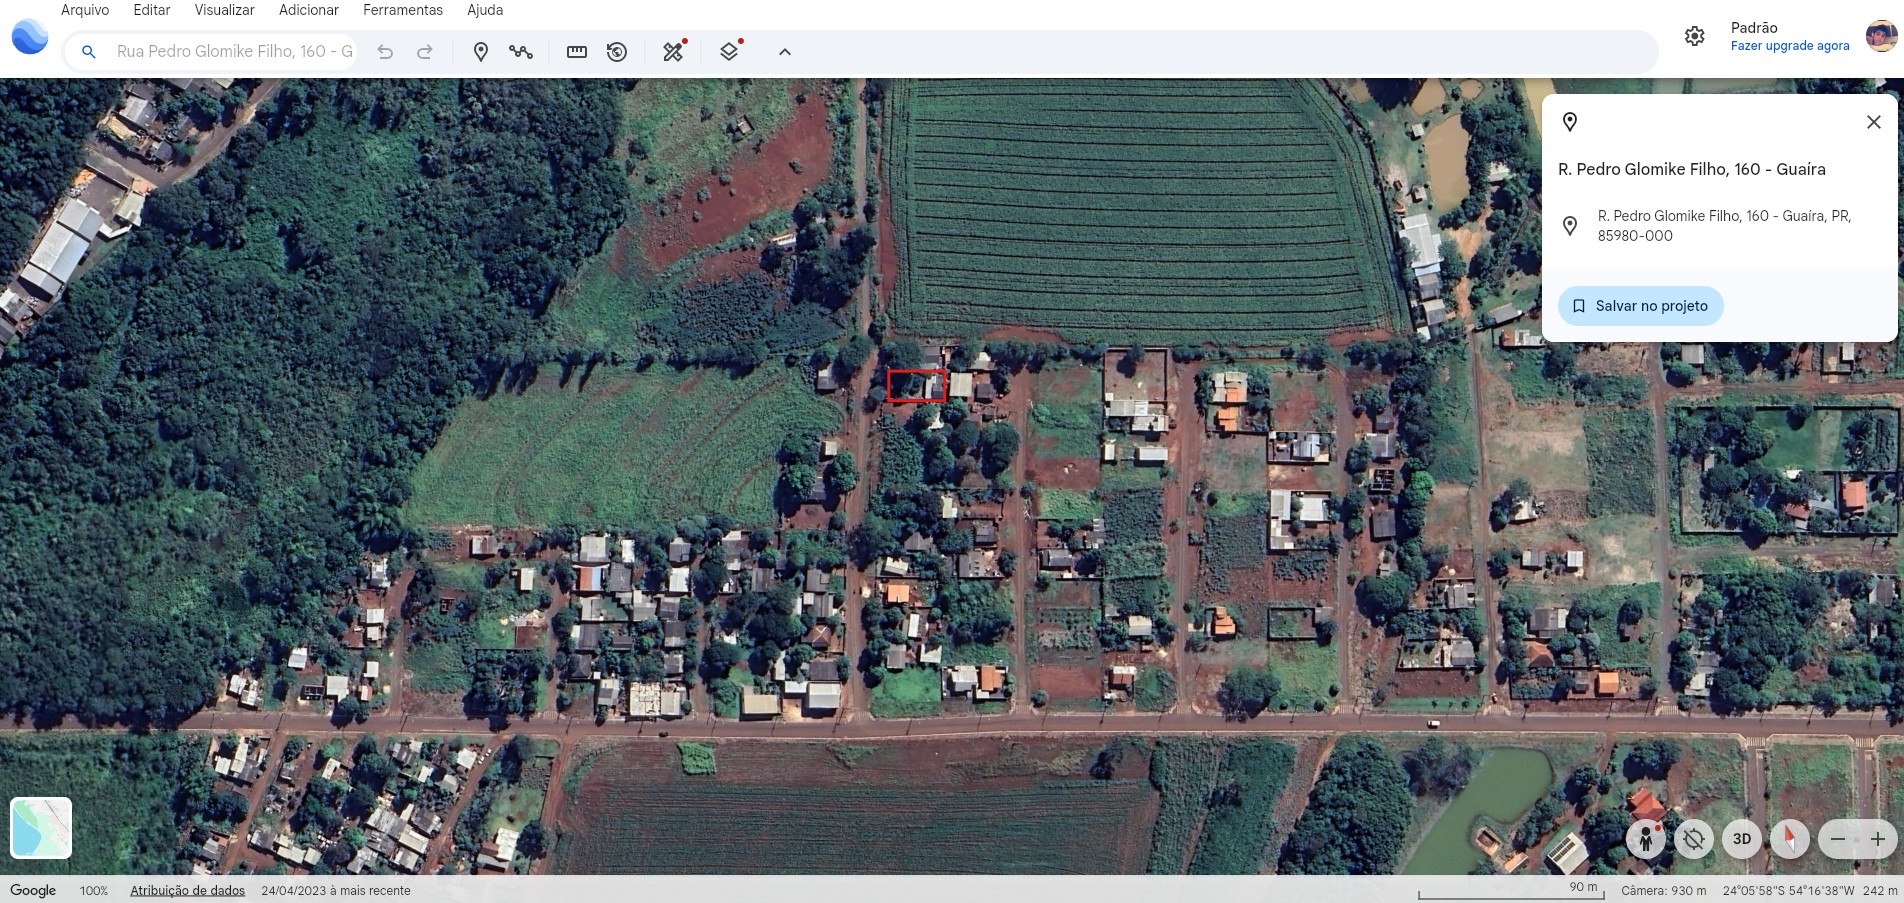Zoom in with the plus button
Viewport: 1904px width, 903px height.
click(1877, 839)
